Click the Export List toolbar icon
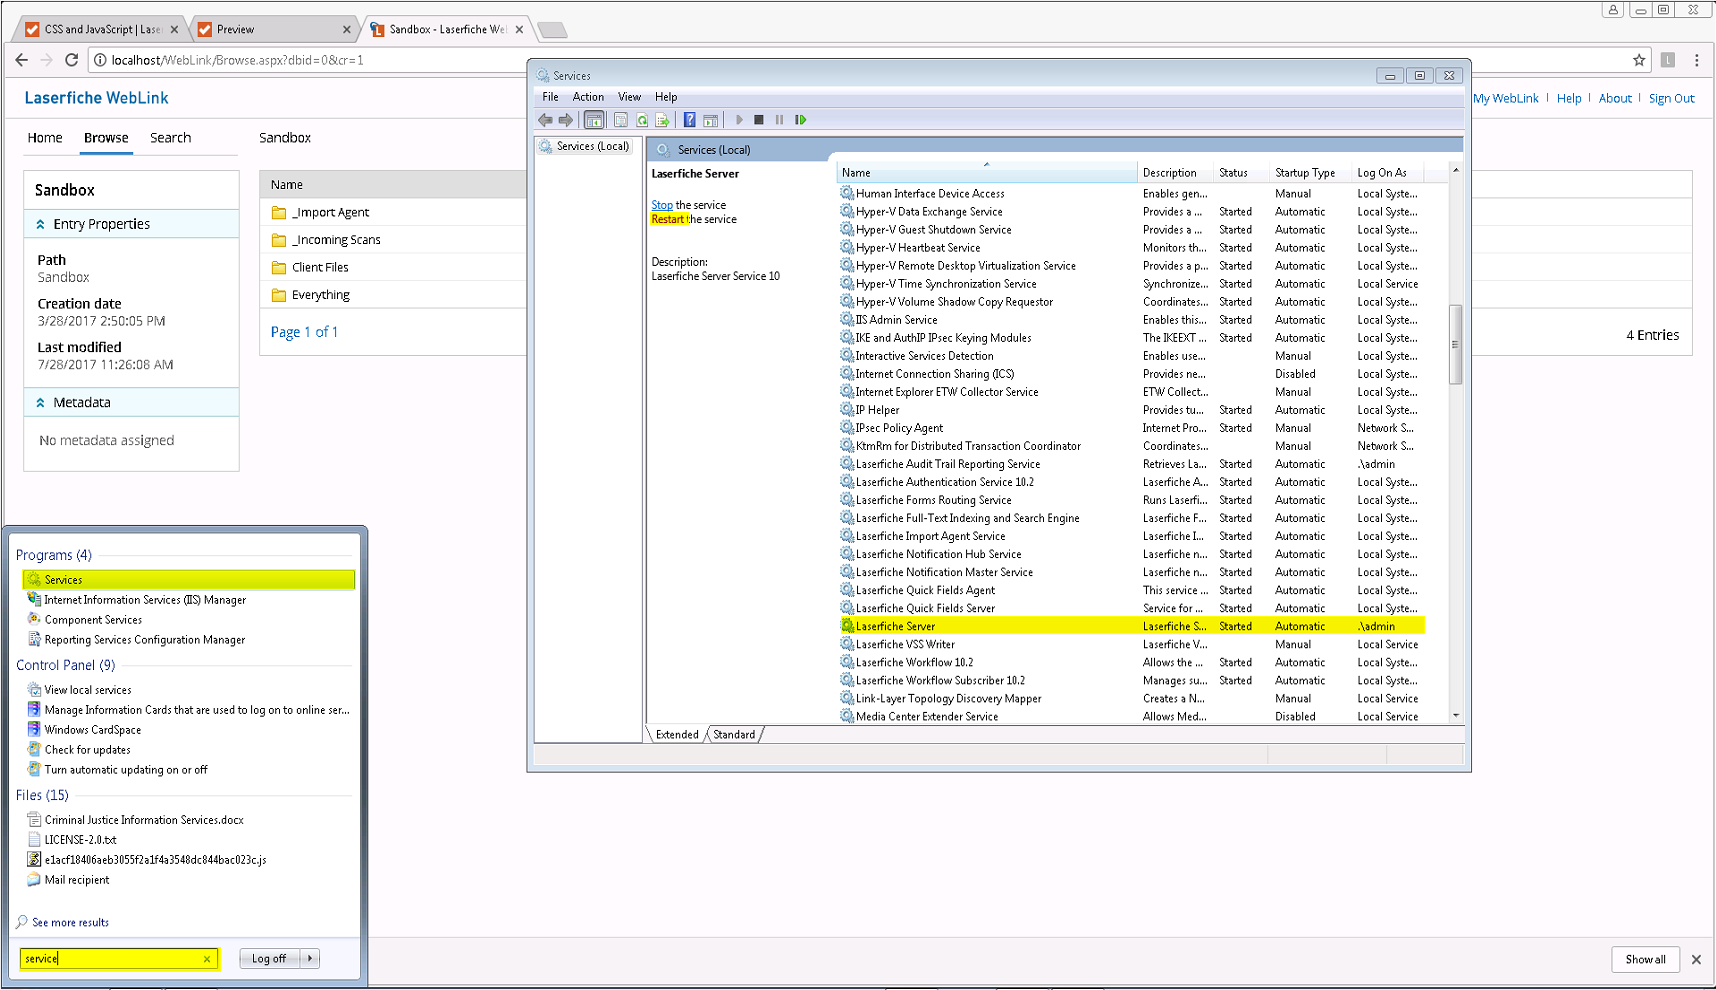 point(662,120)
